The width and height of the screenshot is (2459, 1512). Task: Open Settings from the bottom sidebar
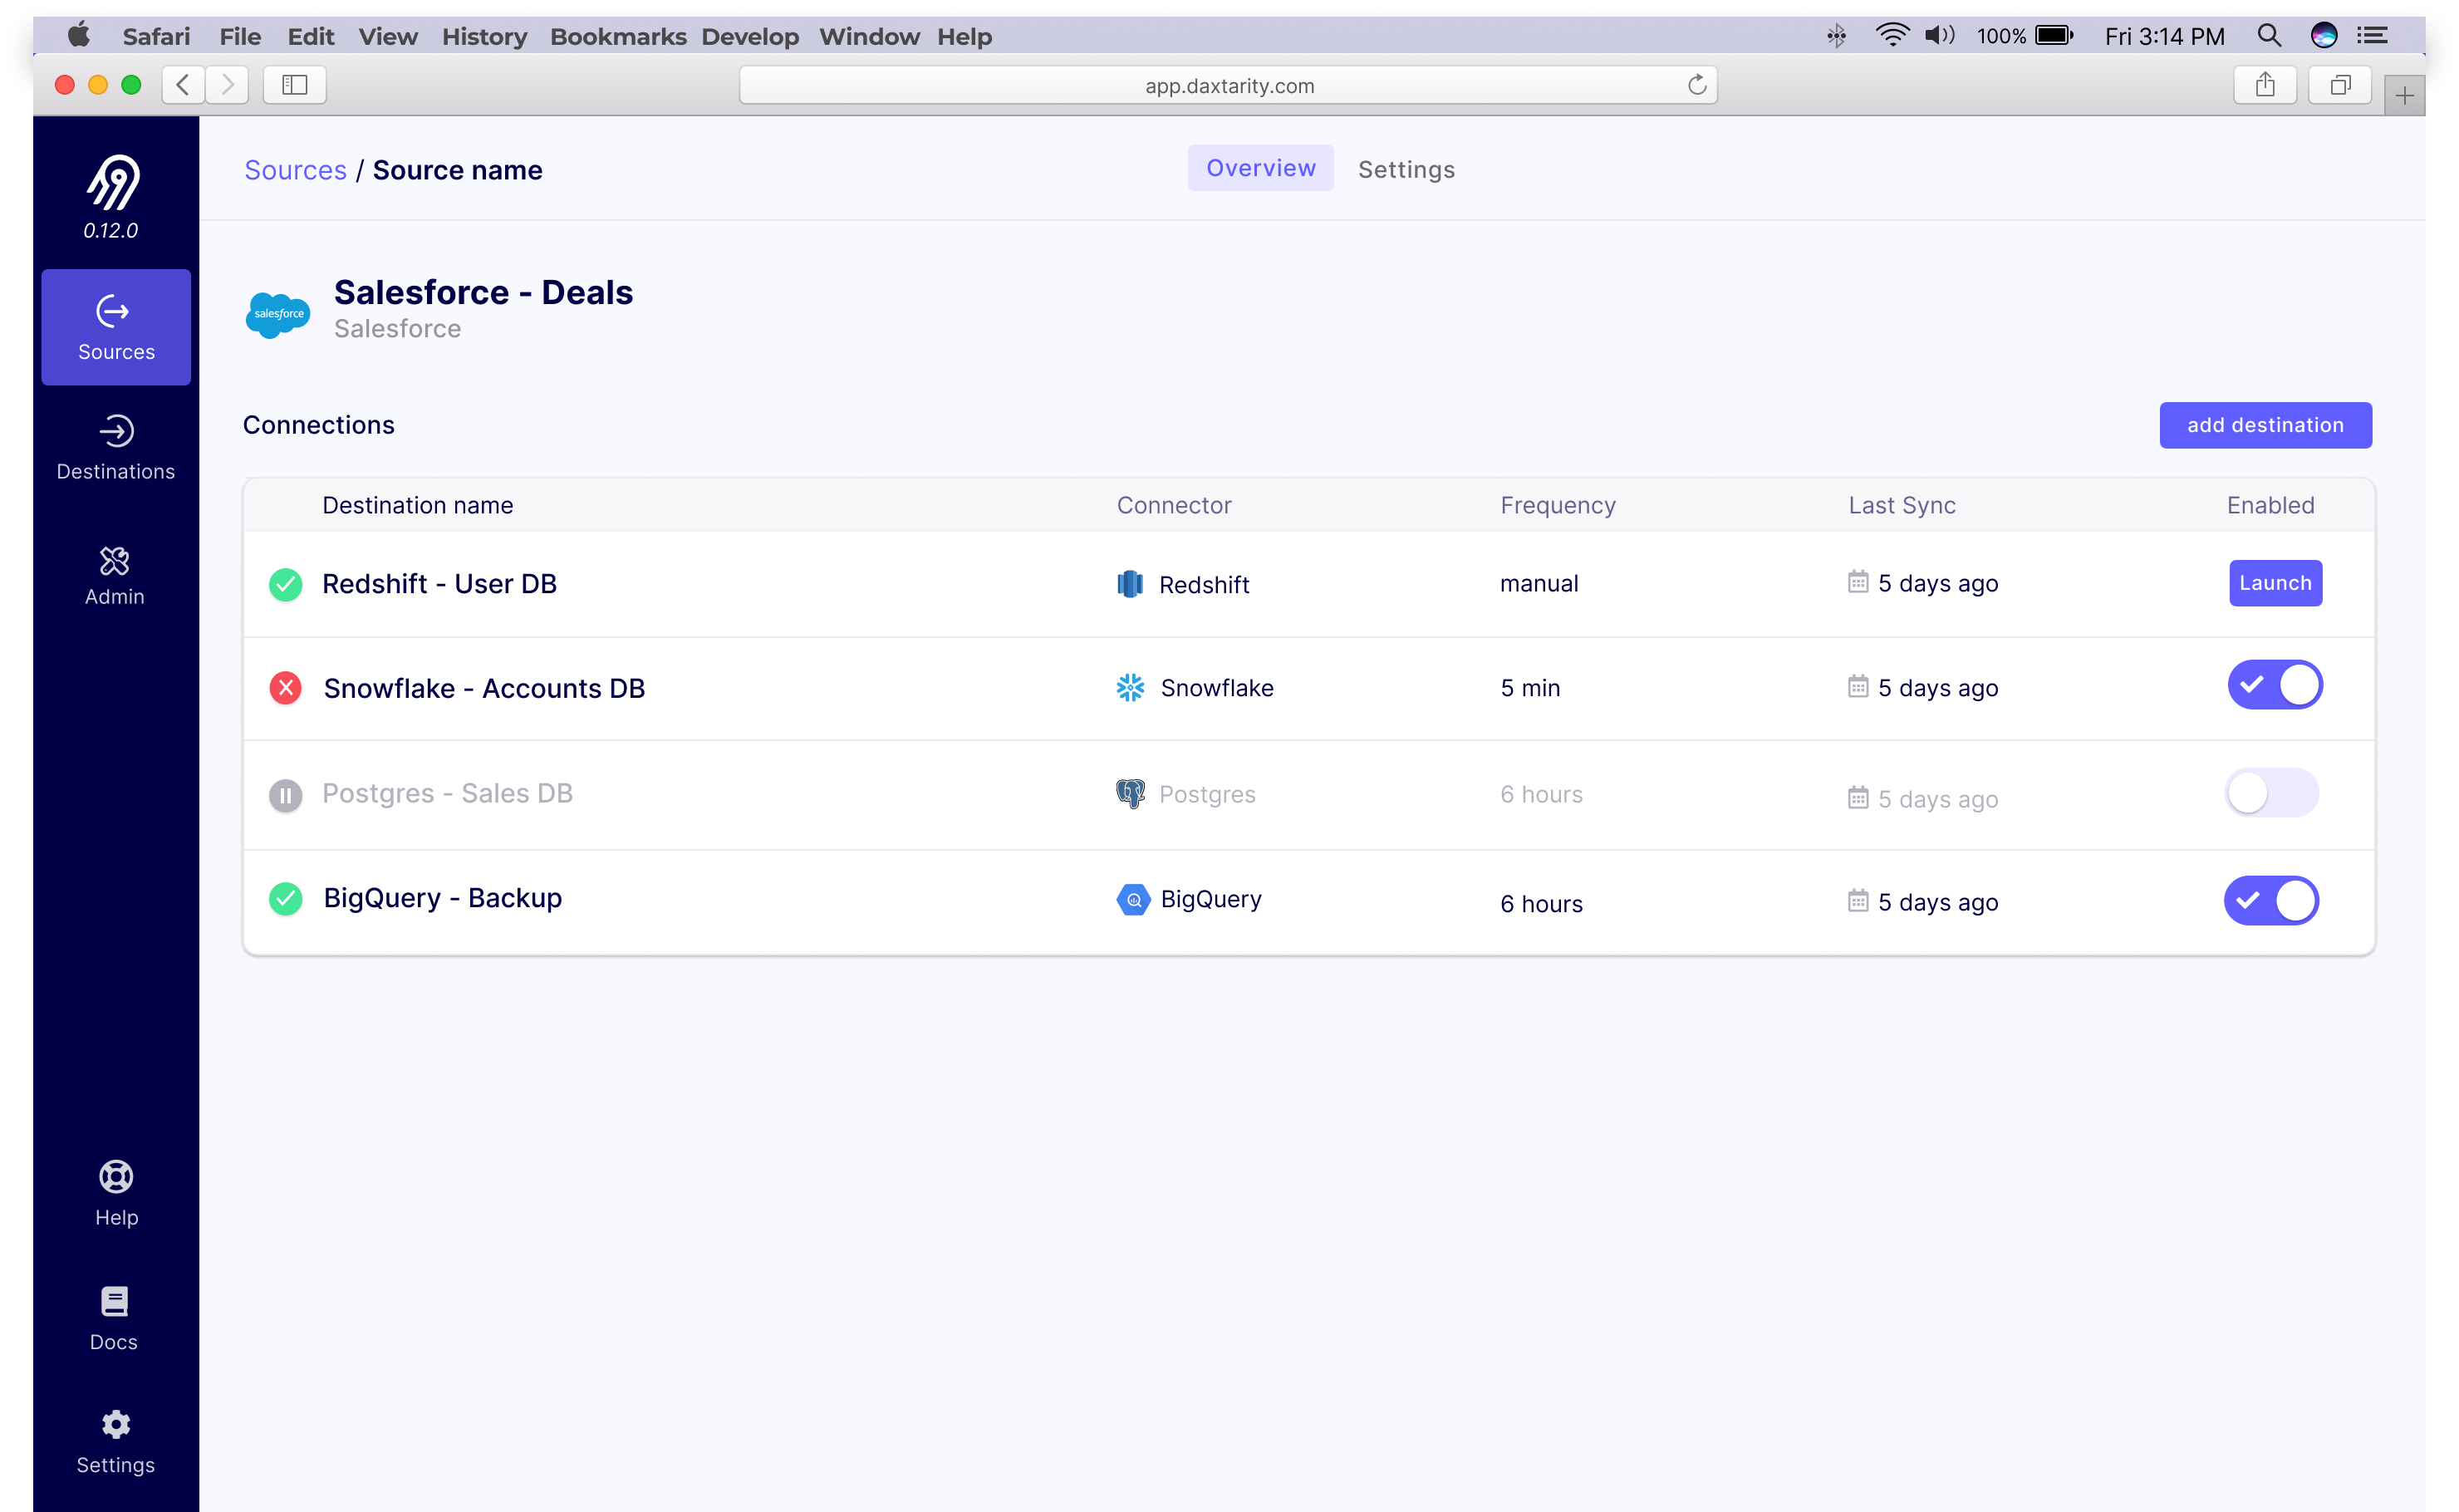click(115, 1441)
